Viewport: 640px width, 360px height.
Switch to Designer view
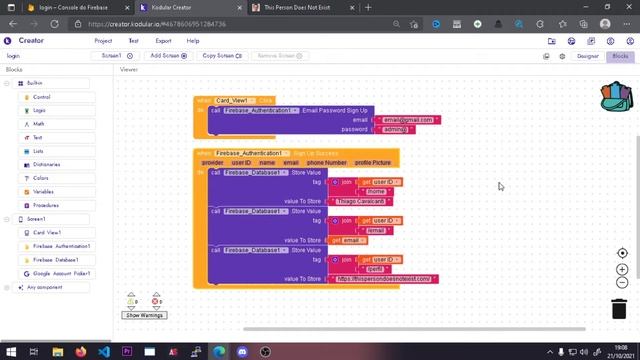(x=588, y=56)
